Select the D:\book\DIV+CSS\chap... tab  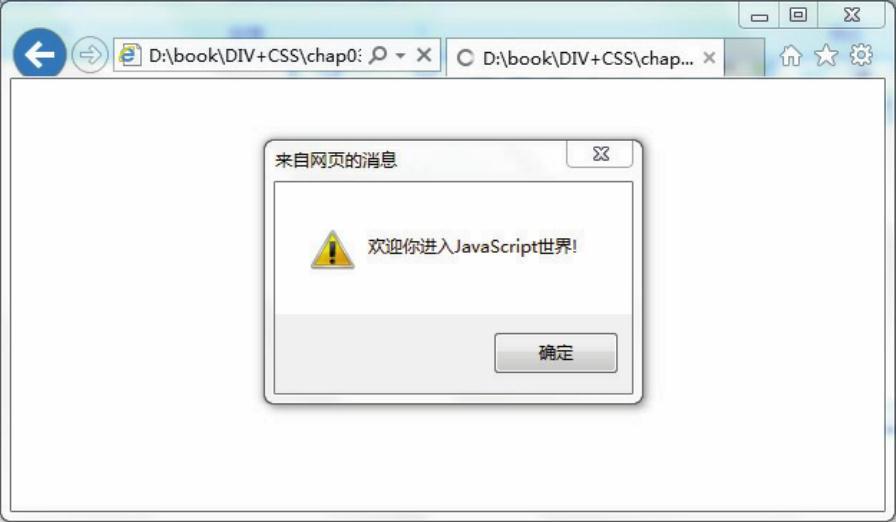coord(585,58)
